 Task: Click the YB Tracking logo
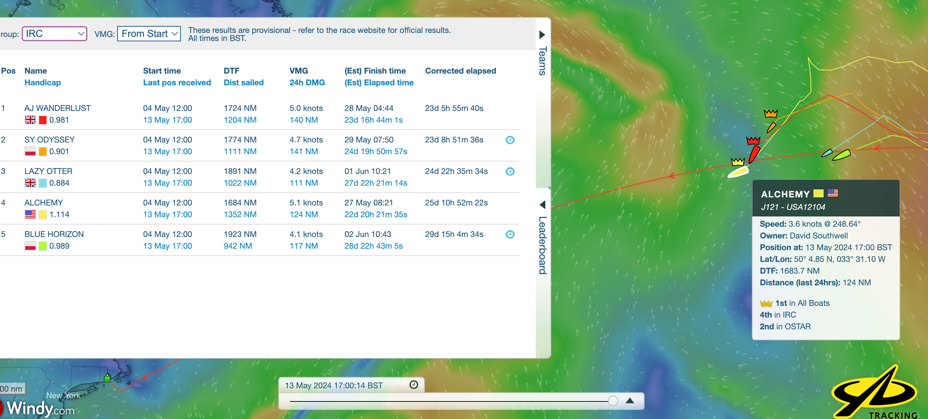click(x=876, y=393)
